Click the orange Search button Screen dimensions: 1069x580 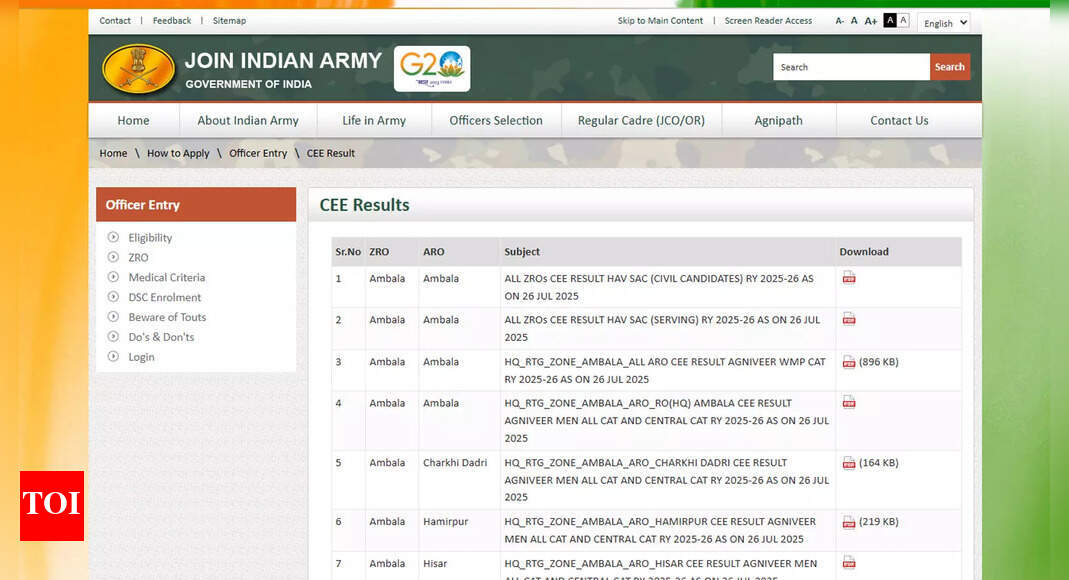(950, 67)
